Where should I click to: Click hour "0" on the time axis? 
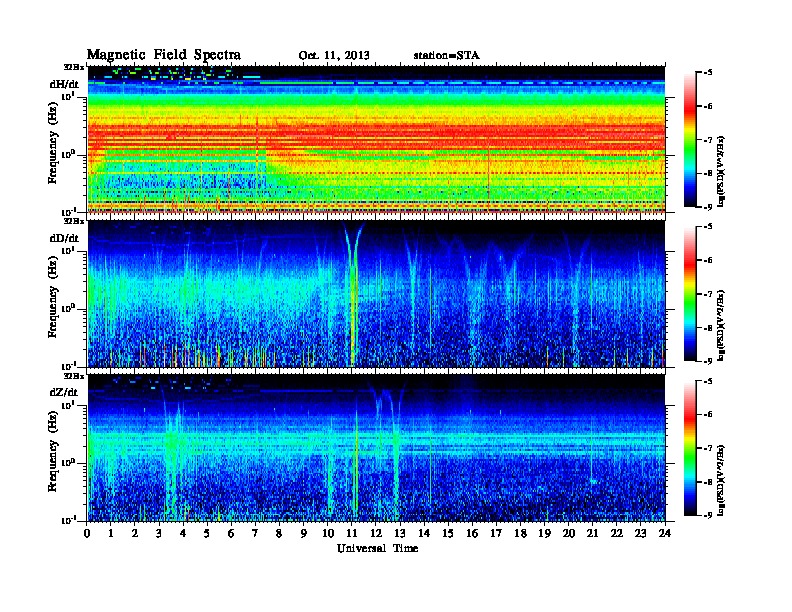pyautogui.click(x=87, y=533)
